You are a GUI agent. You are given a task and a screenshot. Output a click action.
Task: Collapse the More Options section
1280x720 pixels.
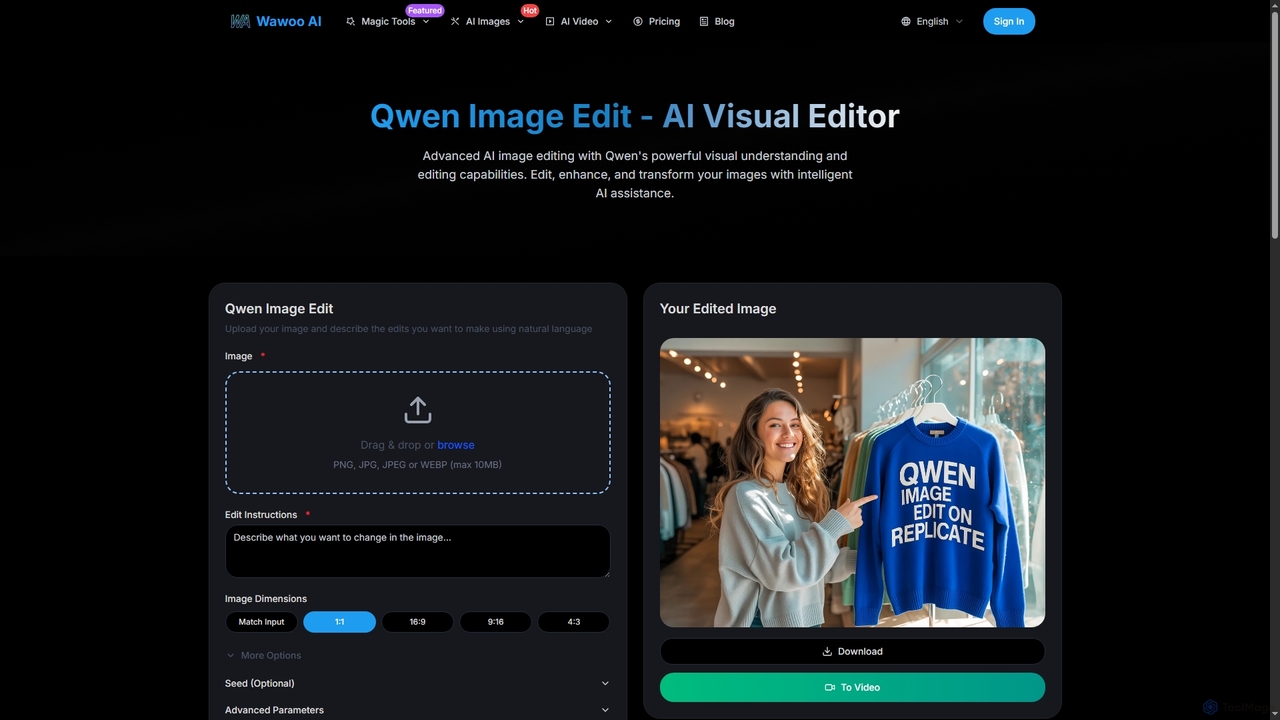(x=264, y=655)
